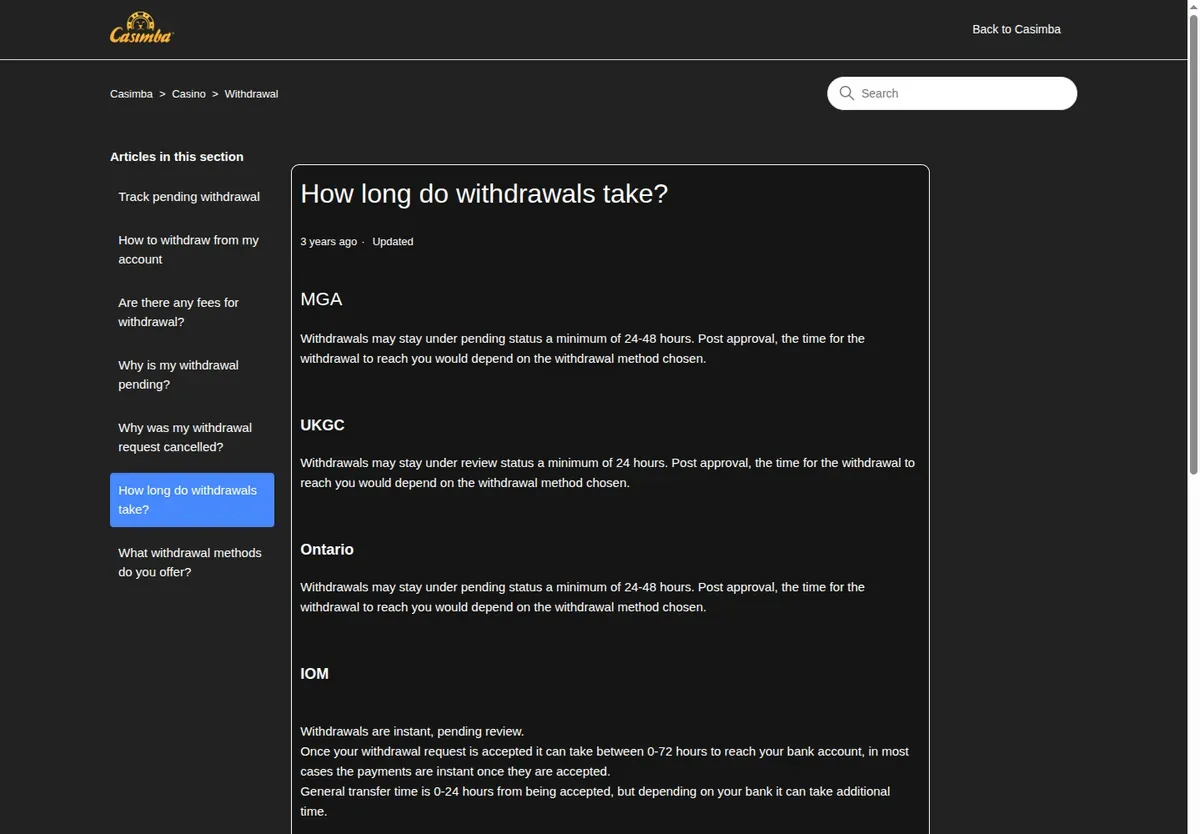This screenshot has height=834, width=1200.
Task: Click the search magnifier icon
Action: [x=847, y=93]
